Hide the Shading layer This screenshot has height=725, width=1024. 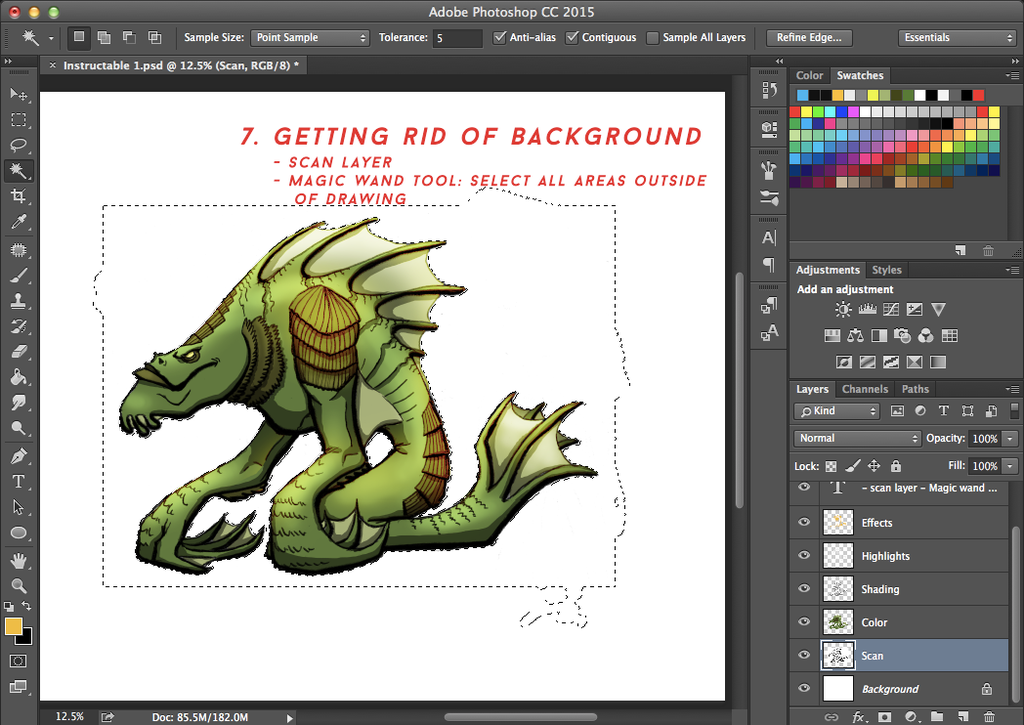(x=803, y=589)
